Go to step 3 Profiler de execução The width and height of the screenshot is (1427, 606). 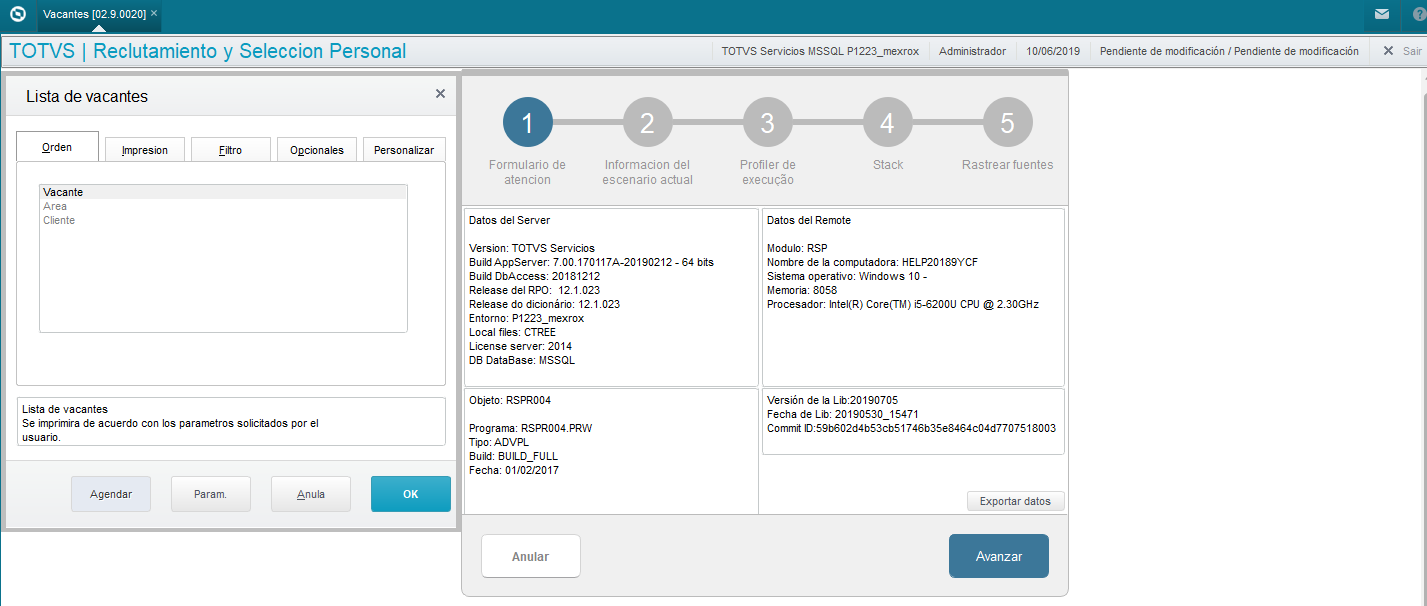point(768,123)
